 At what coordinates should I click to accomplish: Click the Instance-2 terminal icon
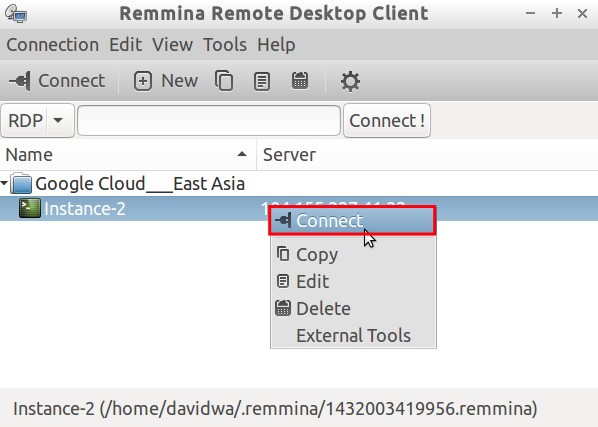[30, 208]
